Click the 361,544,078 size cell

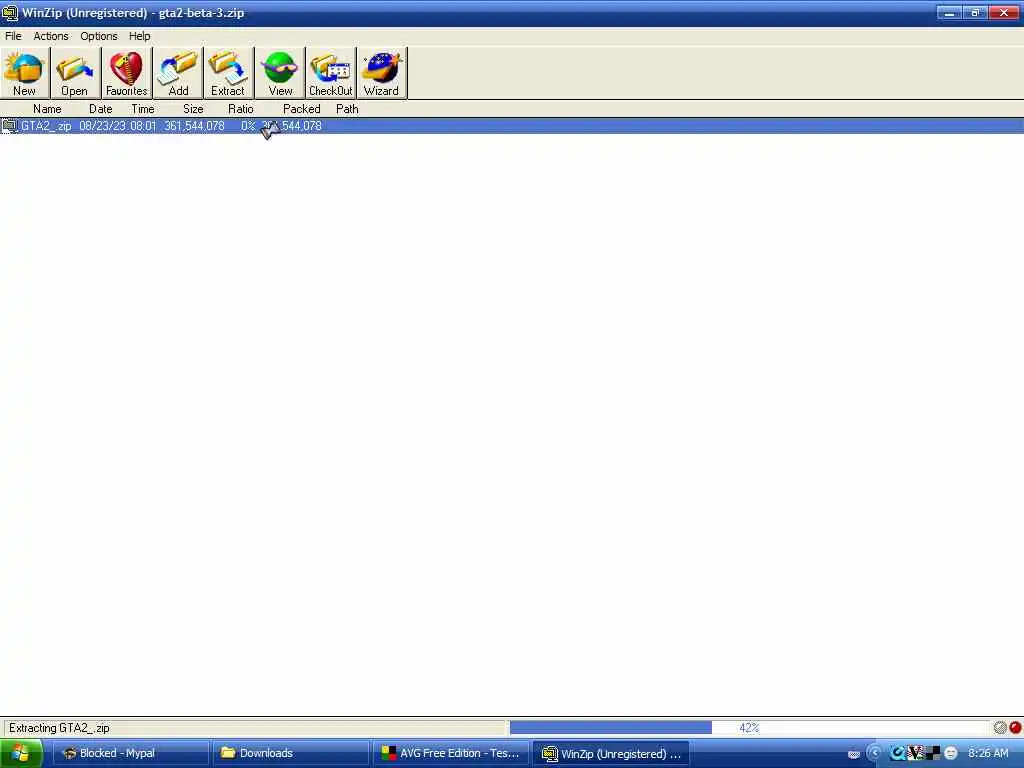(194, 126)
